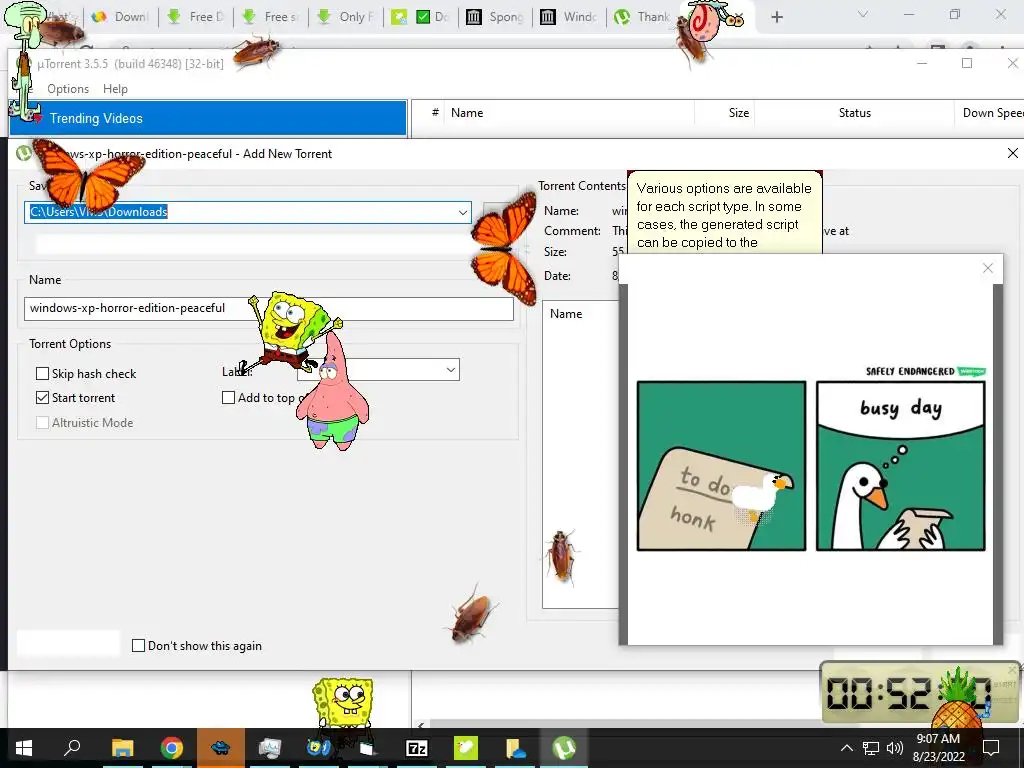This screenshot has height=768, width=1024.
Task: Check Don't show this again
Action: (138, 646)
